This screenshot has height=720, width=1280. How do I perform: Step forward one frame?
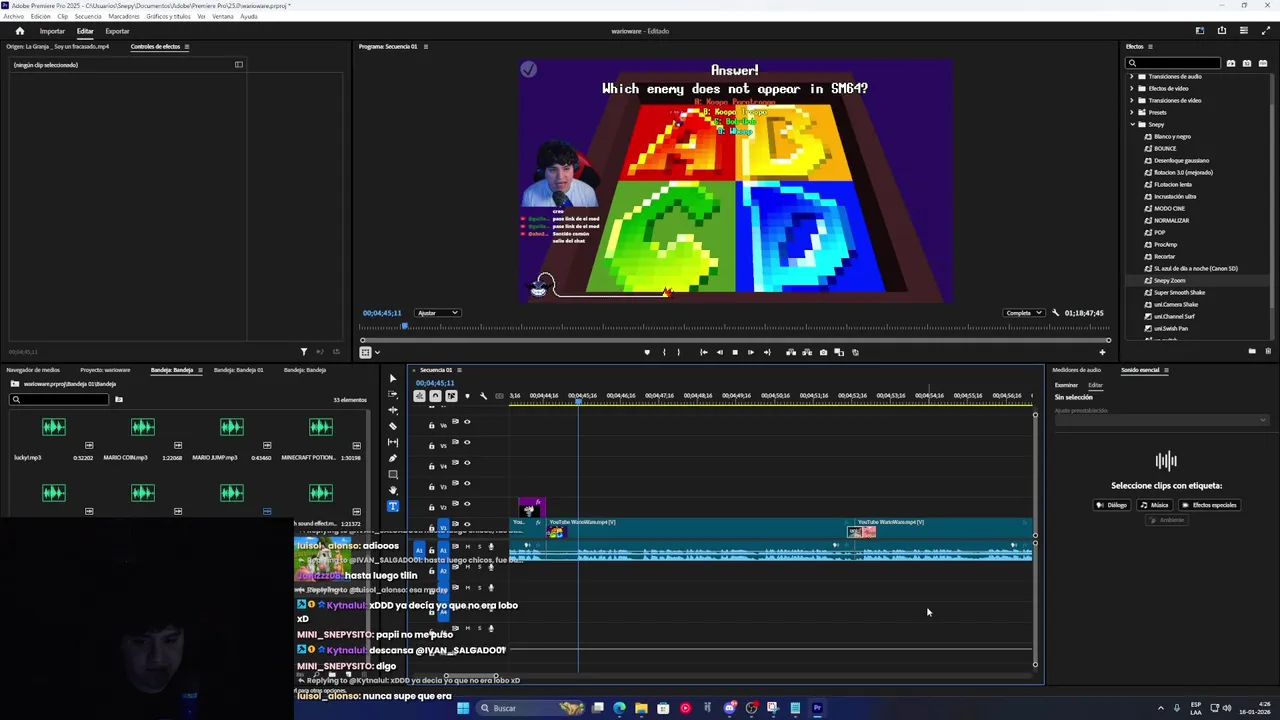(751, 352)
